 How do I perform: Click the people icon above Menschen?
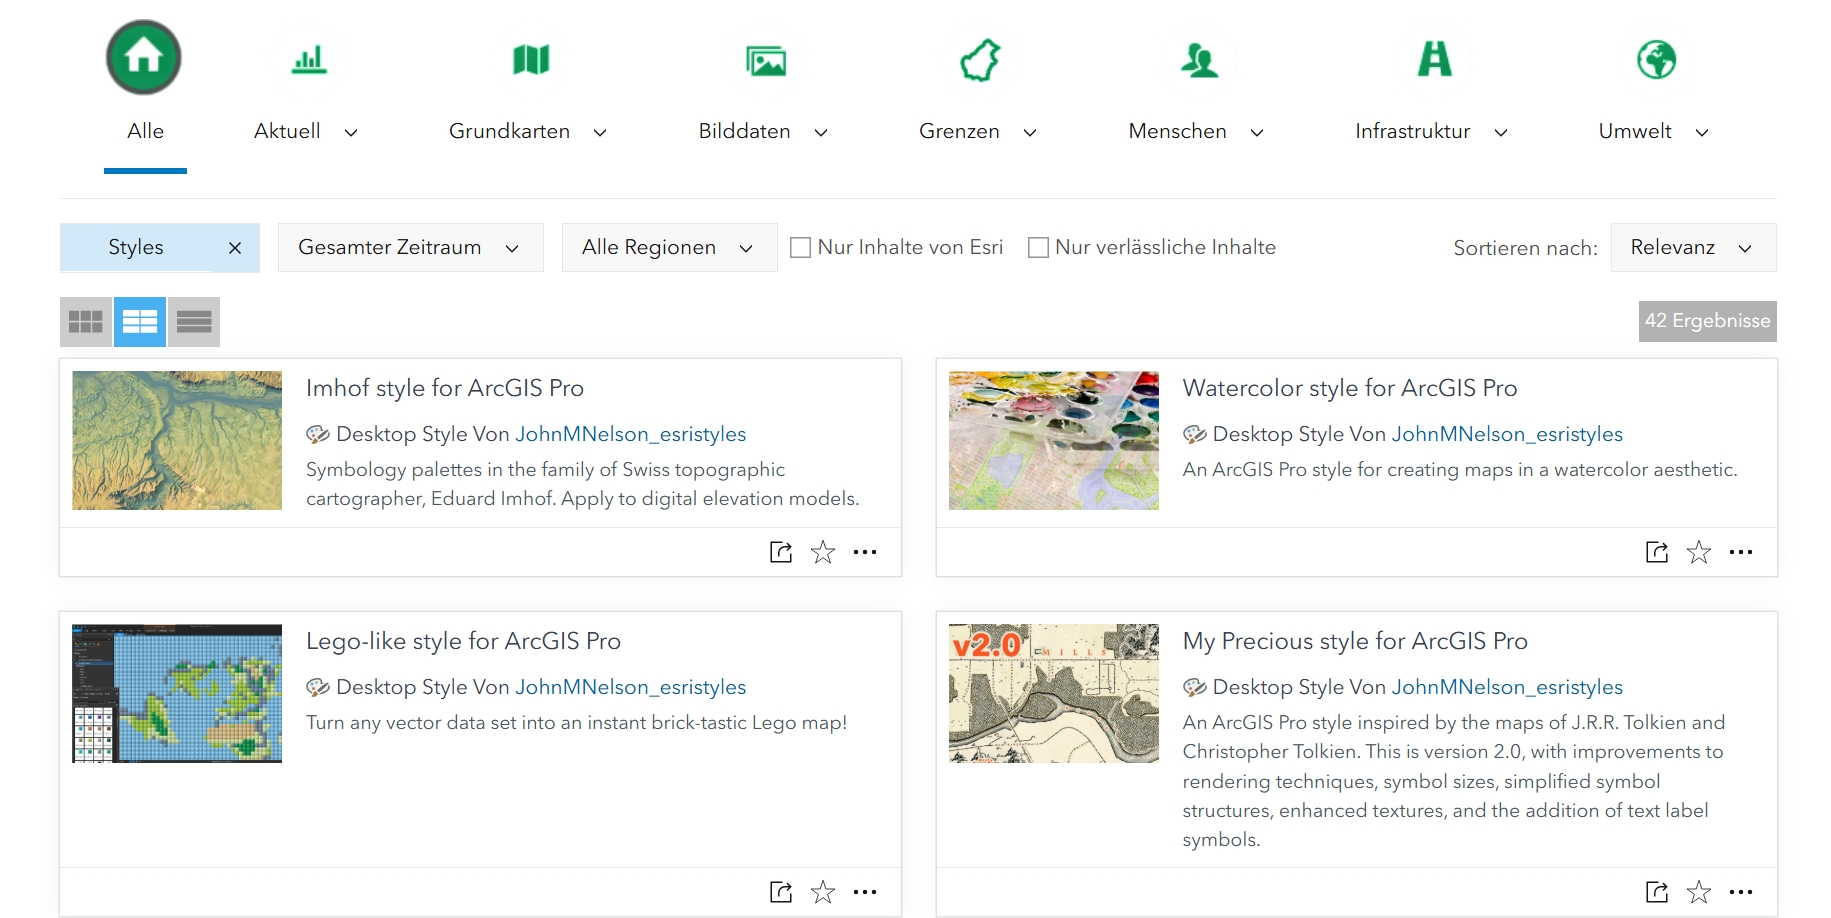1199,61
